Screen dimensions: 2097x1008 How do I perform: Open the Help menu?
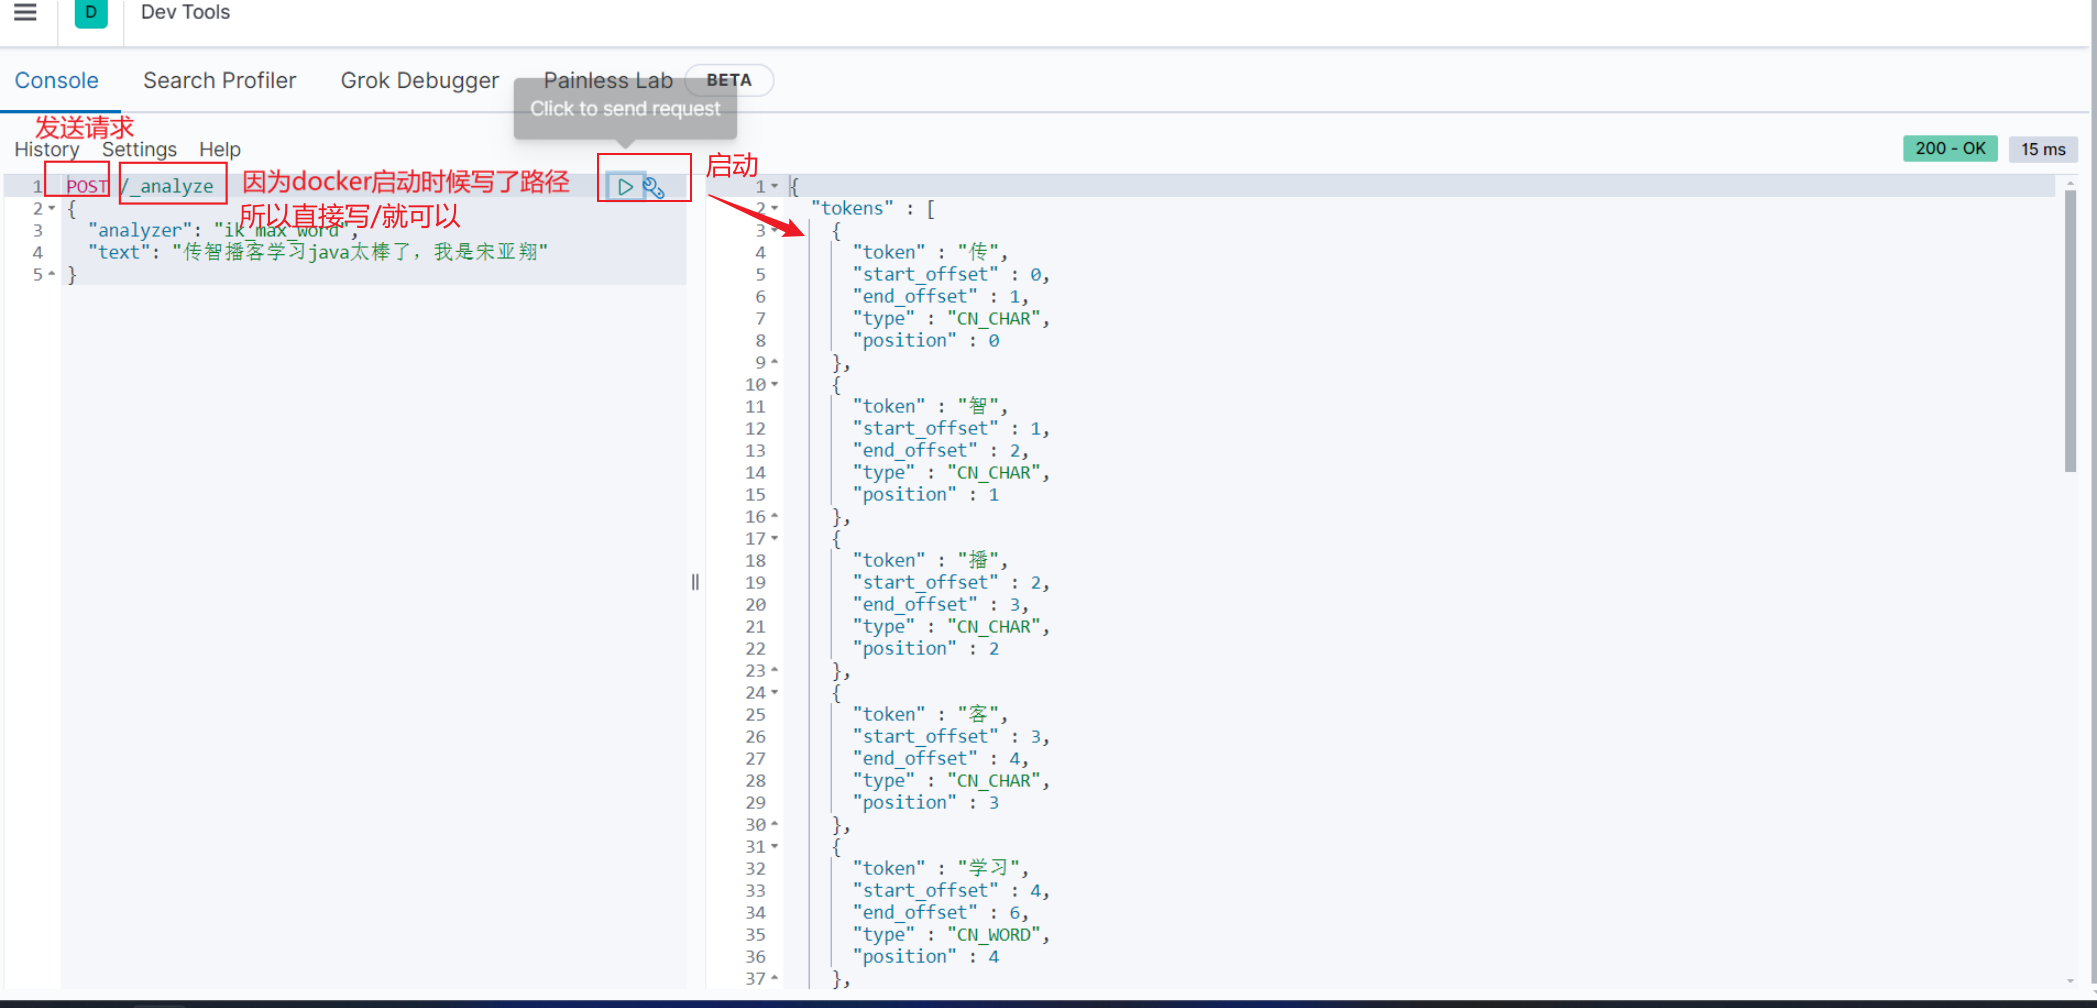219,150
